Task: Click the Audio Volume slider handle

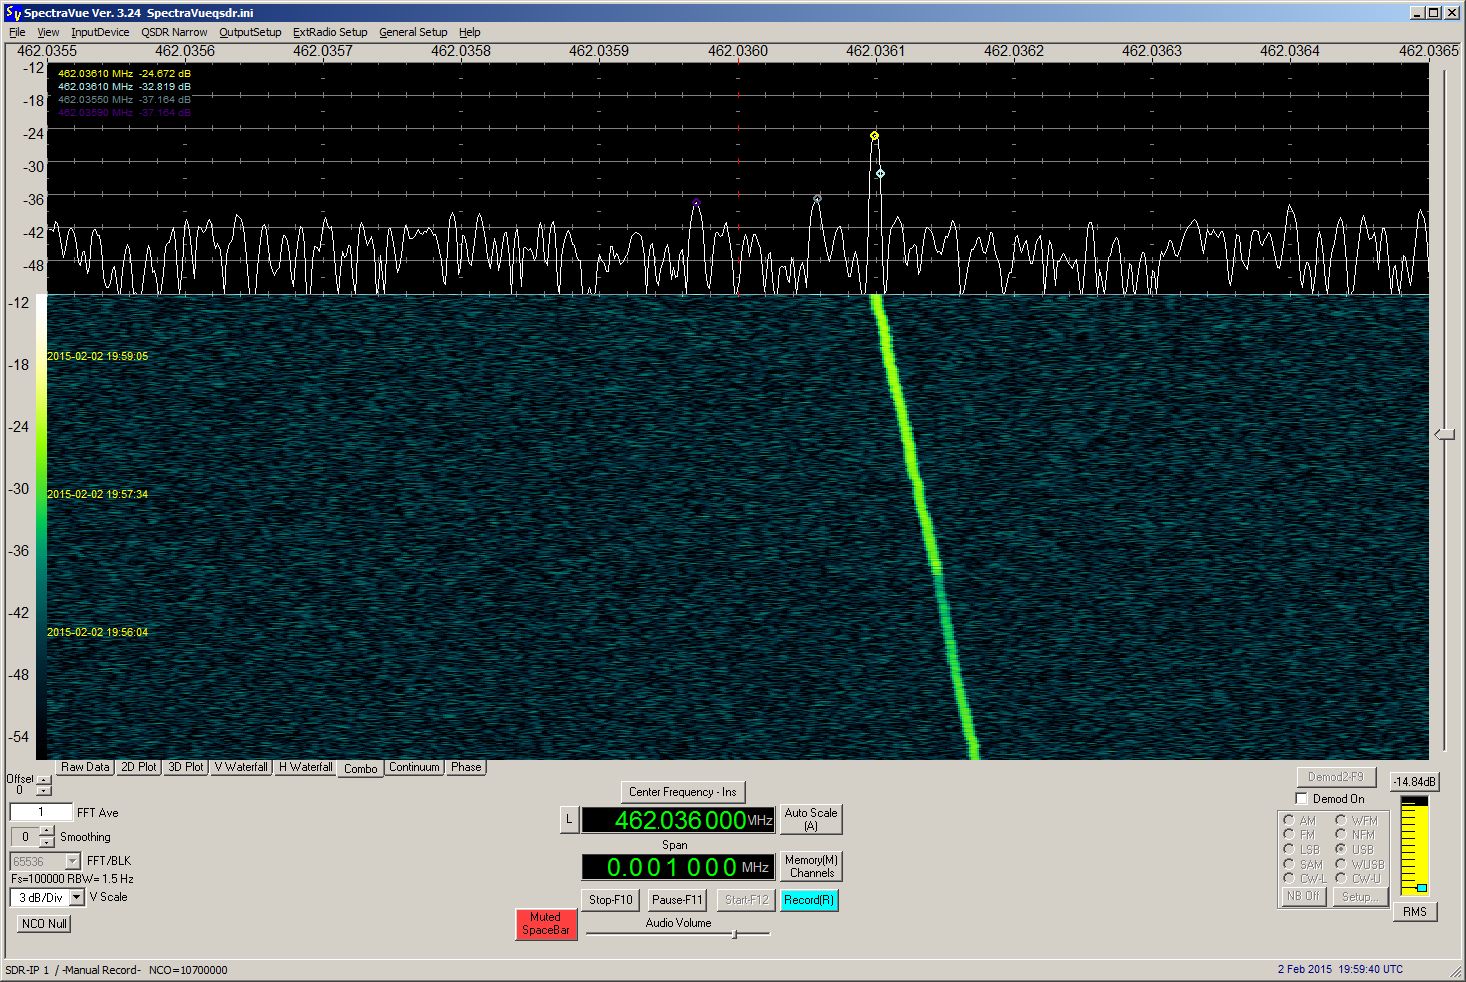Action: [734, 934]
